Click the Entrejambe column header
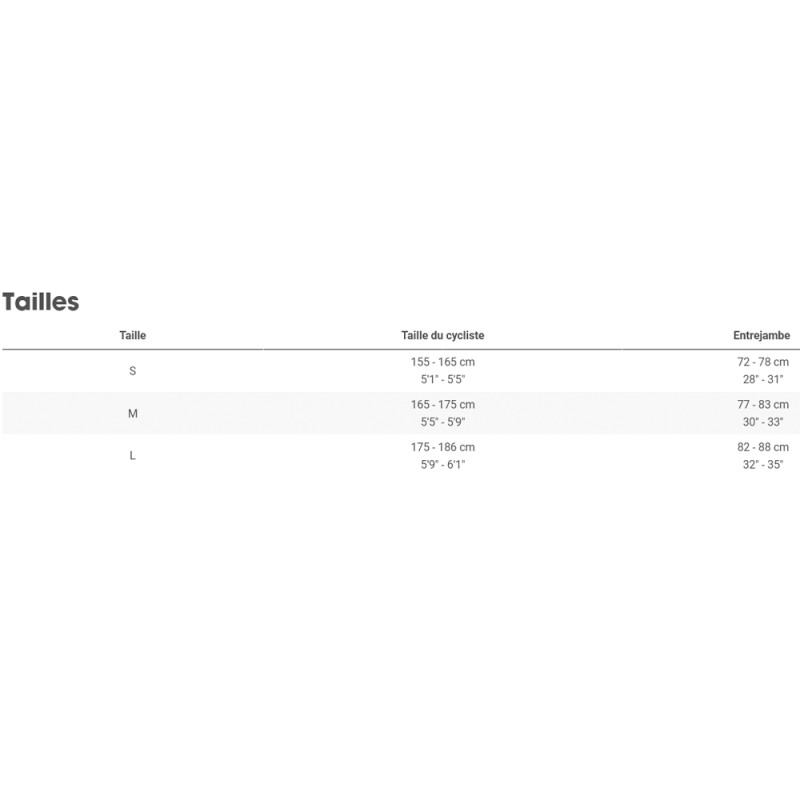The height and width of the screenshot is (800, 800). tap(761, 336)
